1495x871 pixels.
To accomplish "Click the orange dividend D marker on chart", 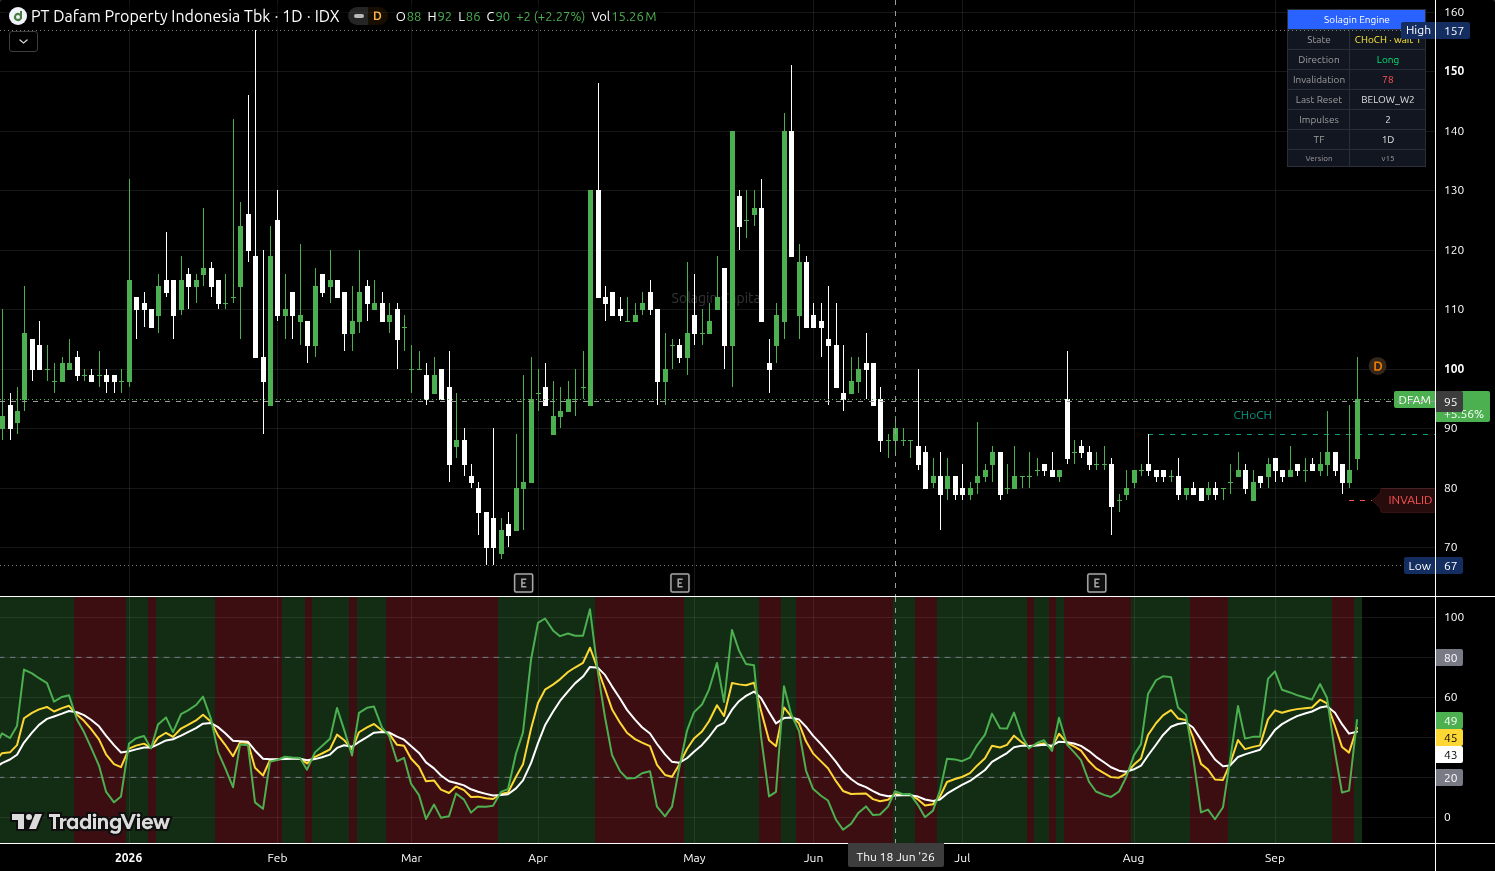I will tap(1377, 366).
